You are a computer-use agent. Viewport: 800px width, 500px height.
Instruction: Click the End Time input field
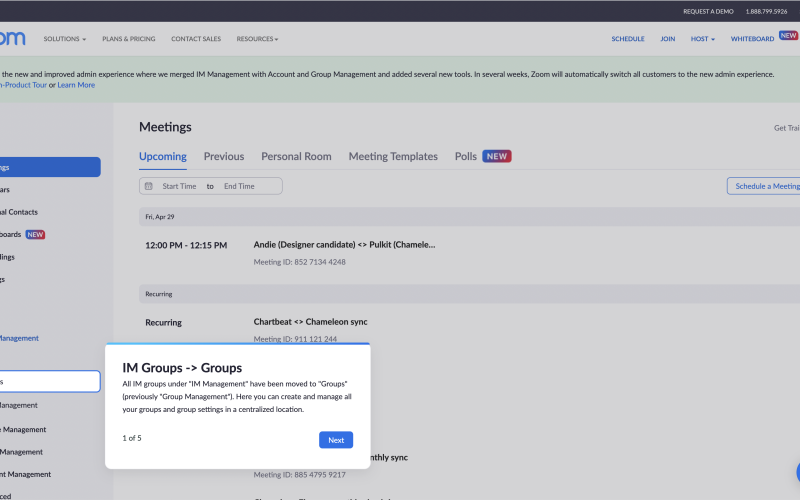239,186
